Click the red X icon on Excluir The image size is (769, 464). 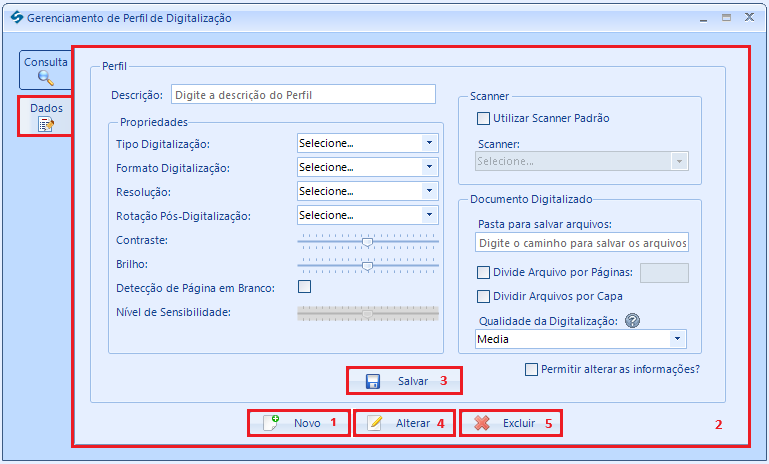482,423
